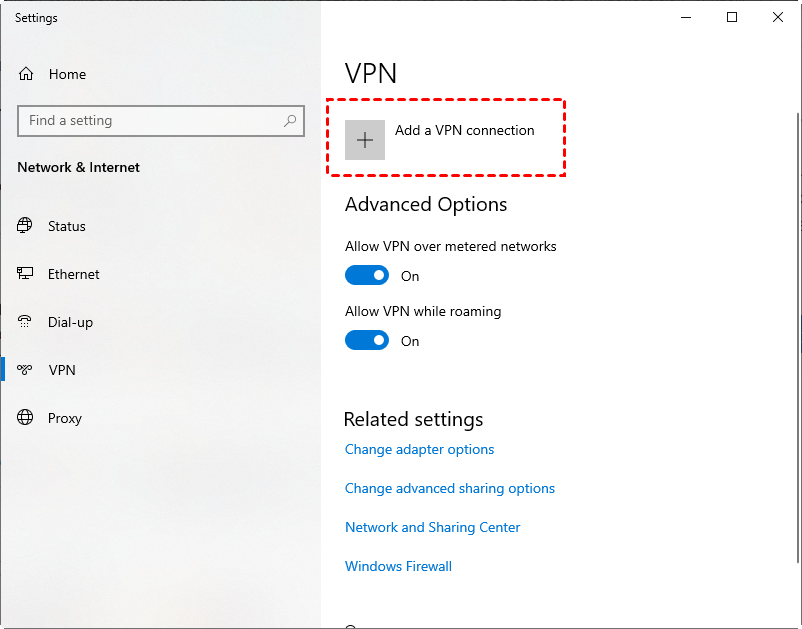
Task: Click the Dial-up phone icon
Action: pyautogui.click(x=25, y=322)
